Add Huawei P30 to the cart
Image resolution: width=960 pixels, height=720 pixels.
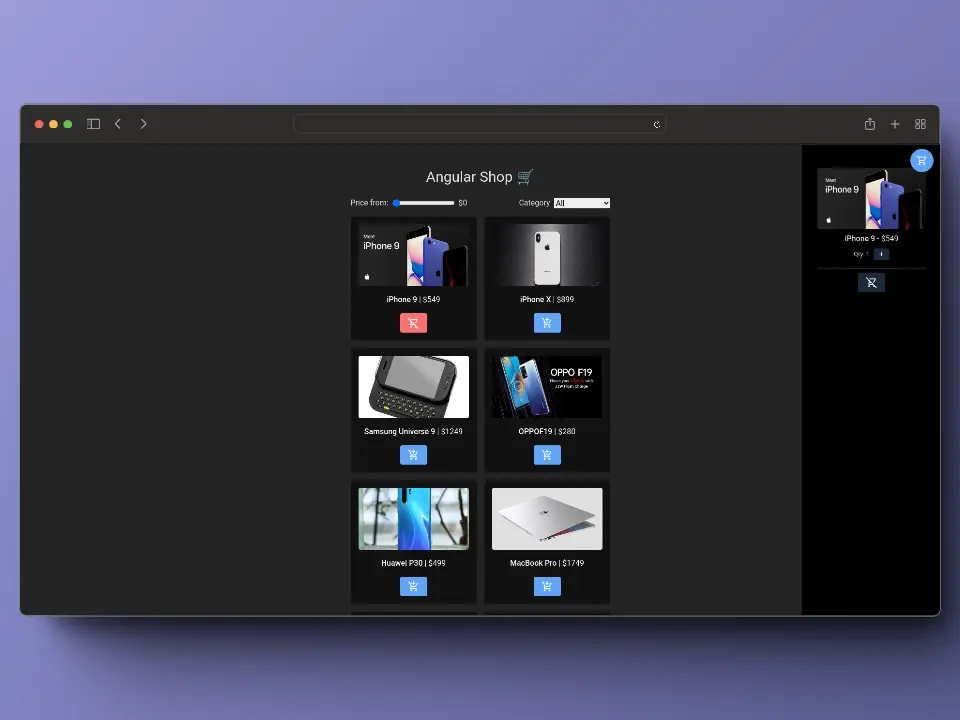point(413,586)
